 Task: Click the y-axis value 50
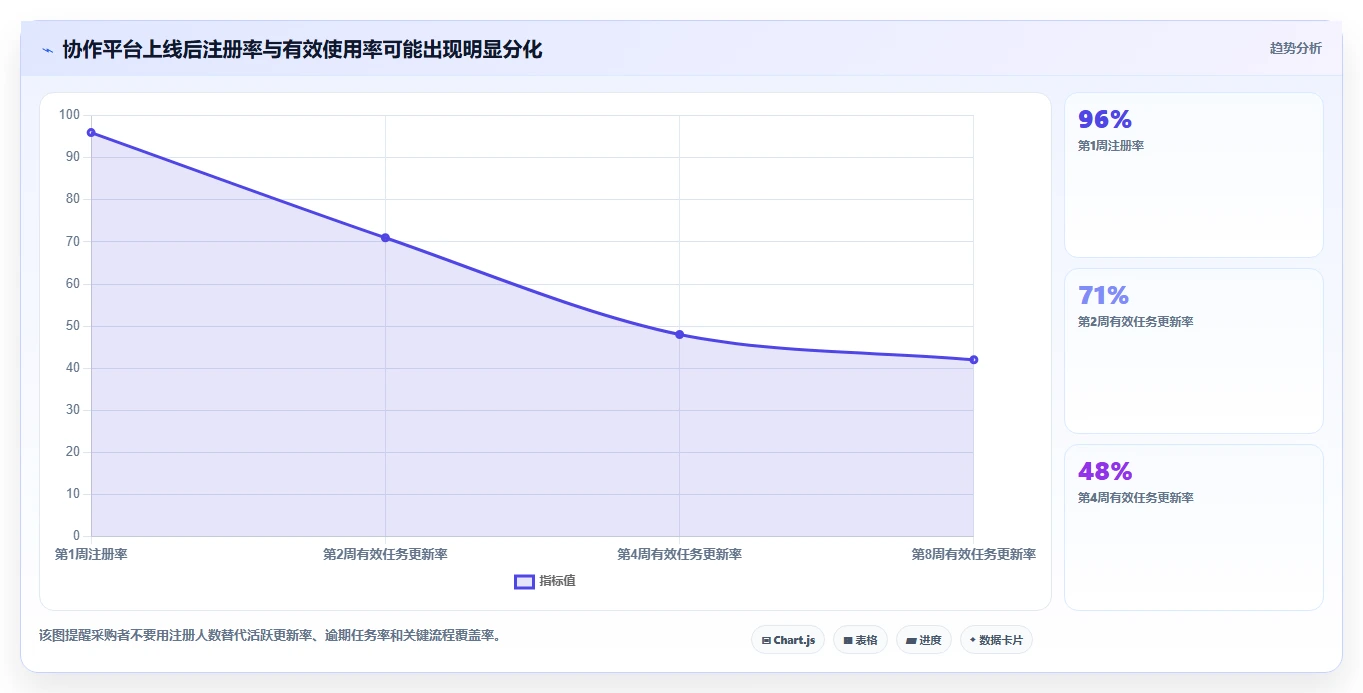pos(72,326)
